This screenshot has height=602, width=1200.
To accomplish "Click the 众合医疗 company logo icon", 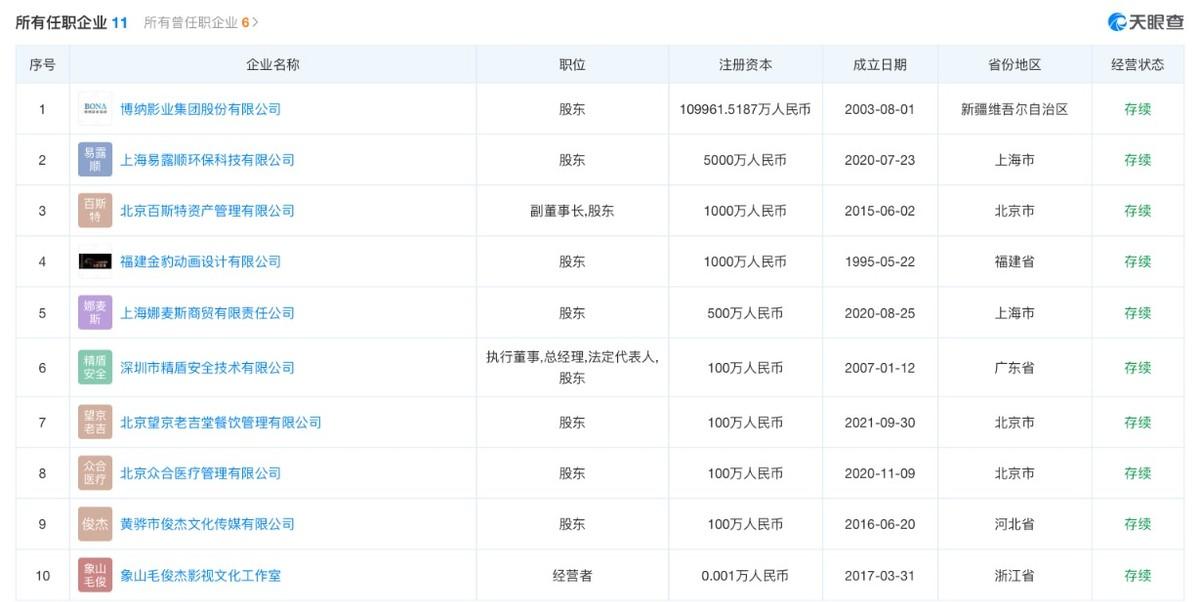I will (x=95, y=473).
